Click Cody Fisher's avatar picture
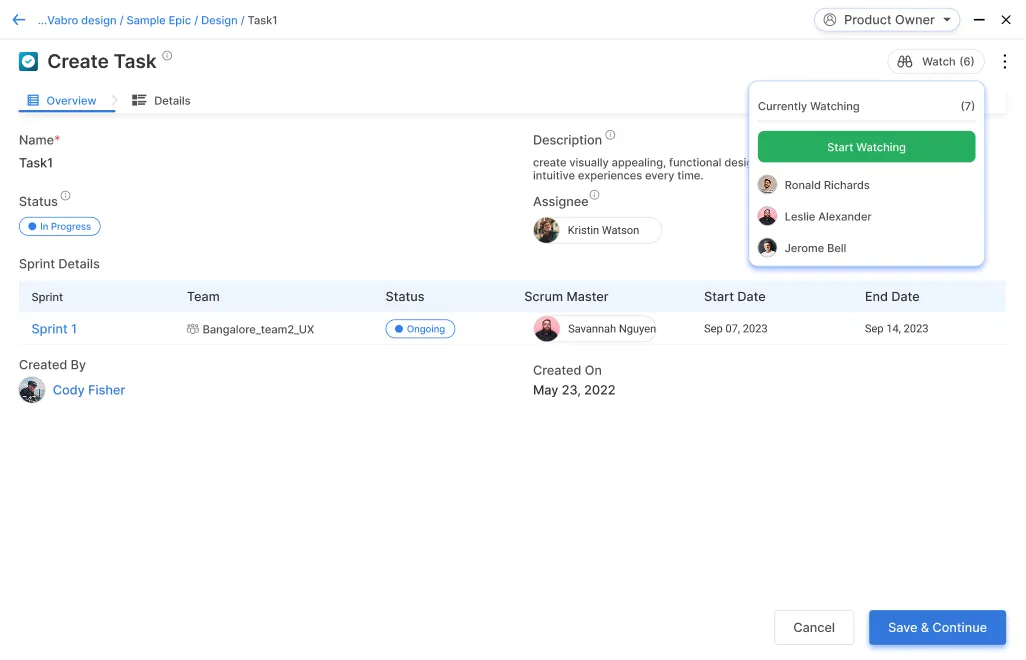This screenshot has height=660, width=1026. pyautogui.click(x=32, y=390)
